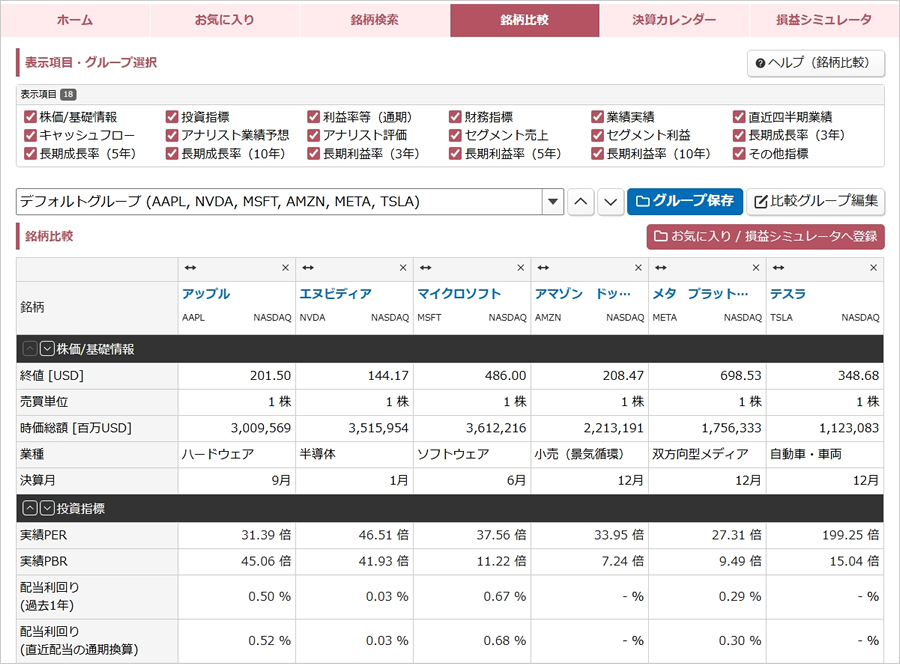
Task: Uncheck 投資指標 checkbox
Action: [172, 117]
